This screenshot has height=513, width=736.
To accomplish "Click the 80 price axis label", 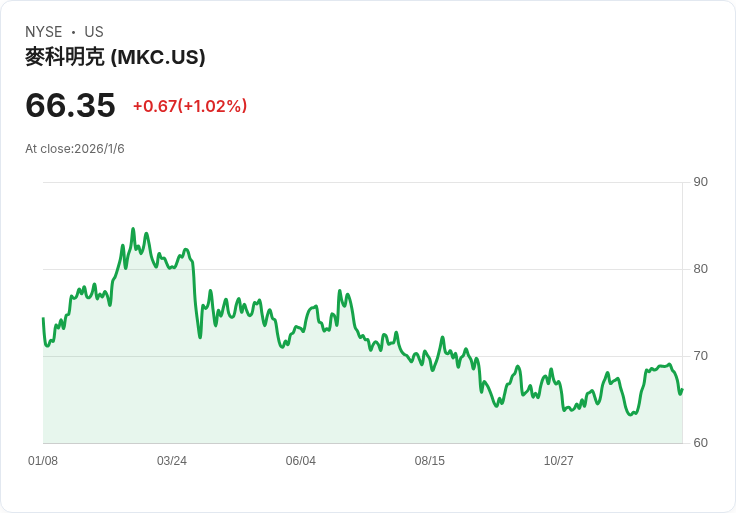I will (701, 269).
